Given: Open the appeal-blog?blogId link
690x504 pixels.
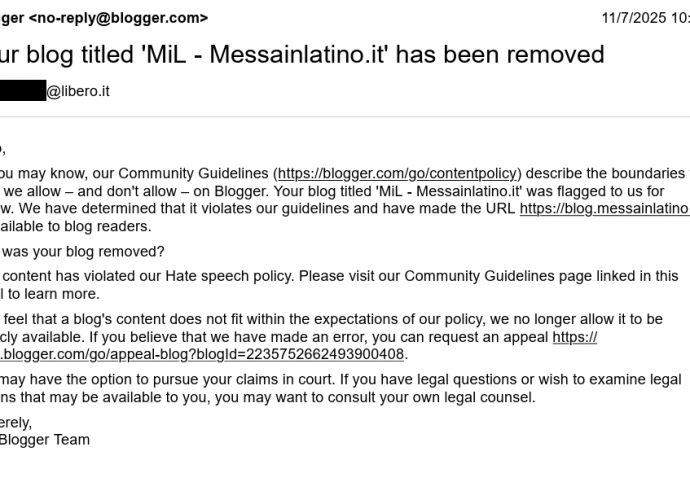Looking at the screenshot, I should [202, 354].
